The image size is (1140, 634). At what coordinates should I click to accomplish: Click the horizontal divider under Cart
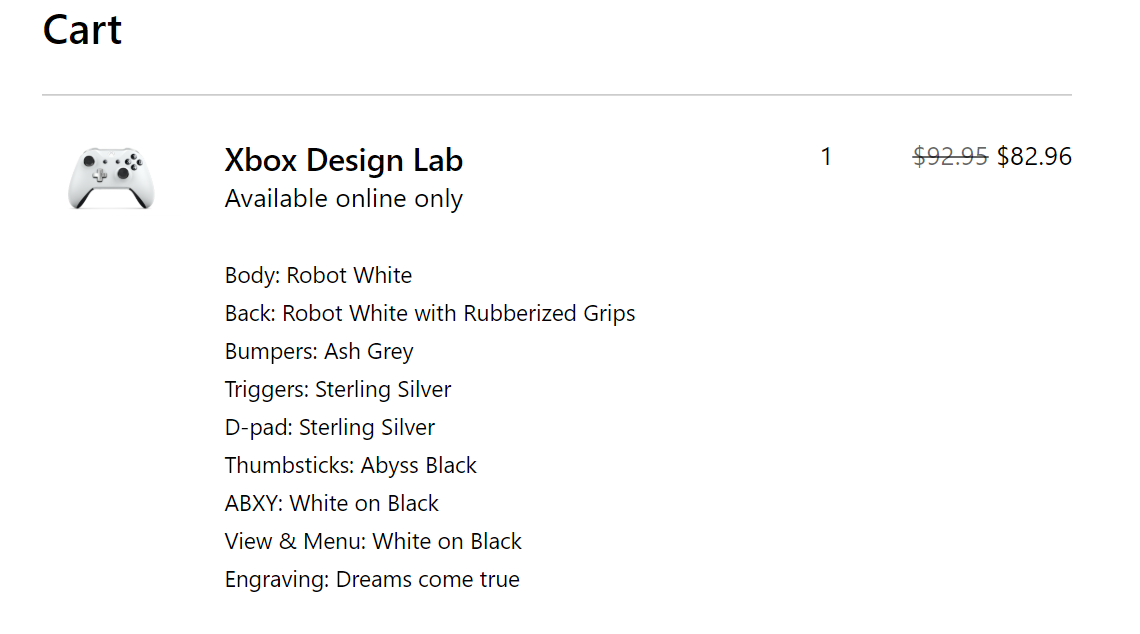pos(557,95)
